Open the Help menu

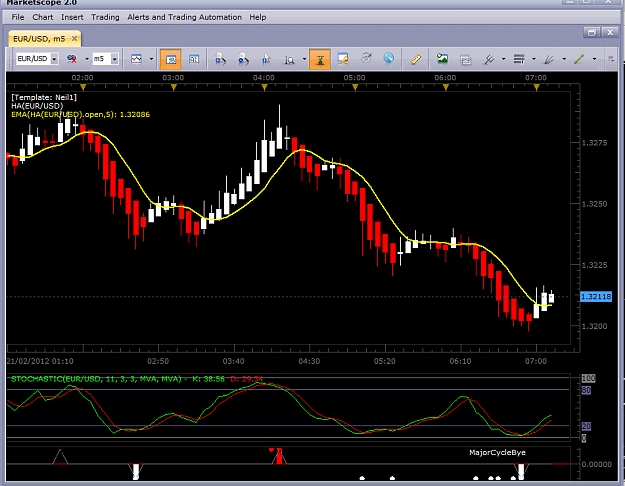[x=257, y=17]
